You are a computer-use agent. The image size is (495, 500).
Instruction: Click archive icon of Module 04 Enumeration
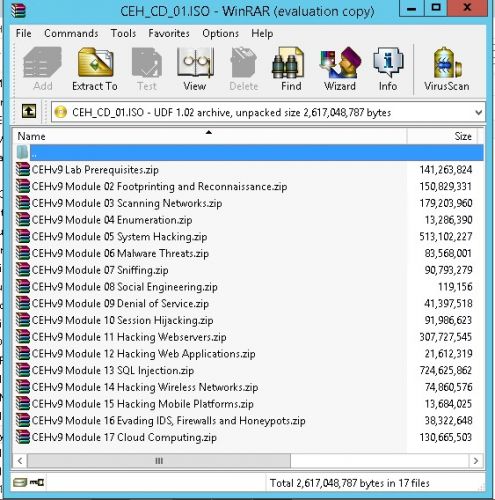point(23,220)
